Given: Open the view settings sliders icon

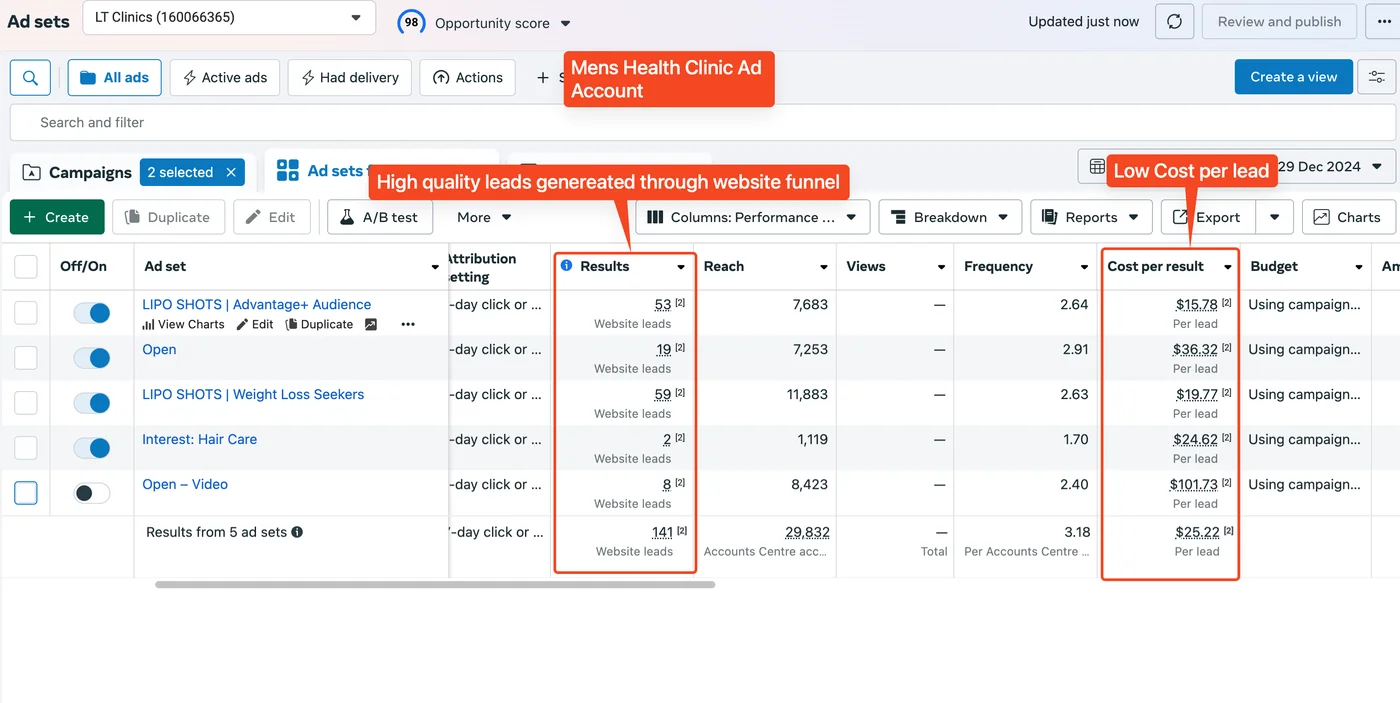Looking at the screenshot, I should [x=1377, y=78].
